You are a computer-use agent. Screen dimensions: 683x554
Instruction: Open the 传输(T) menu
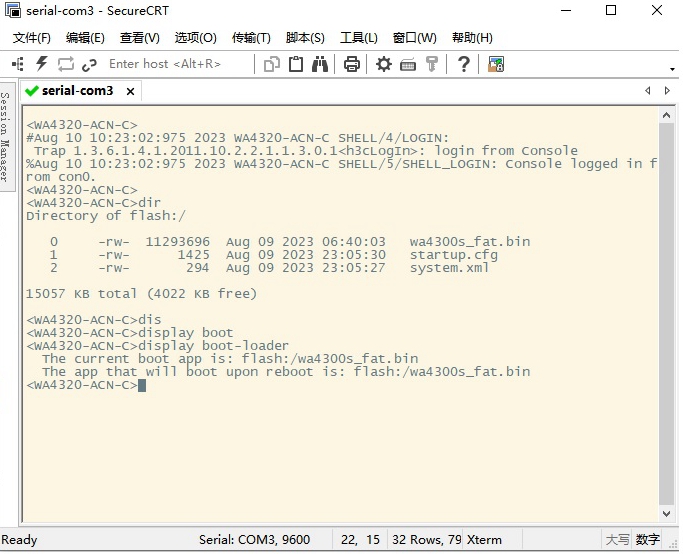click(251, 38)
